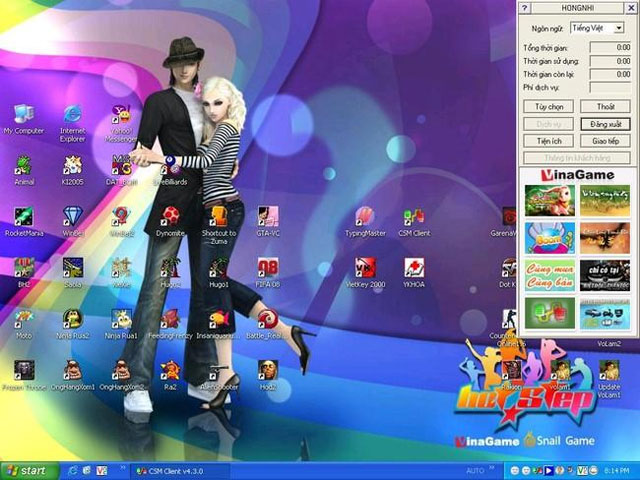
Task: Select the Frozen Throne game icon
Action: [x=24, y=376]
